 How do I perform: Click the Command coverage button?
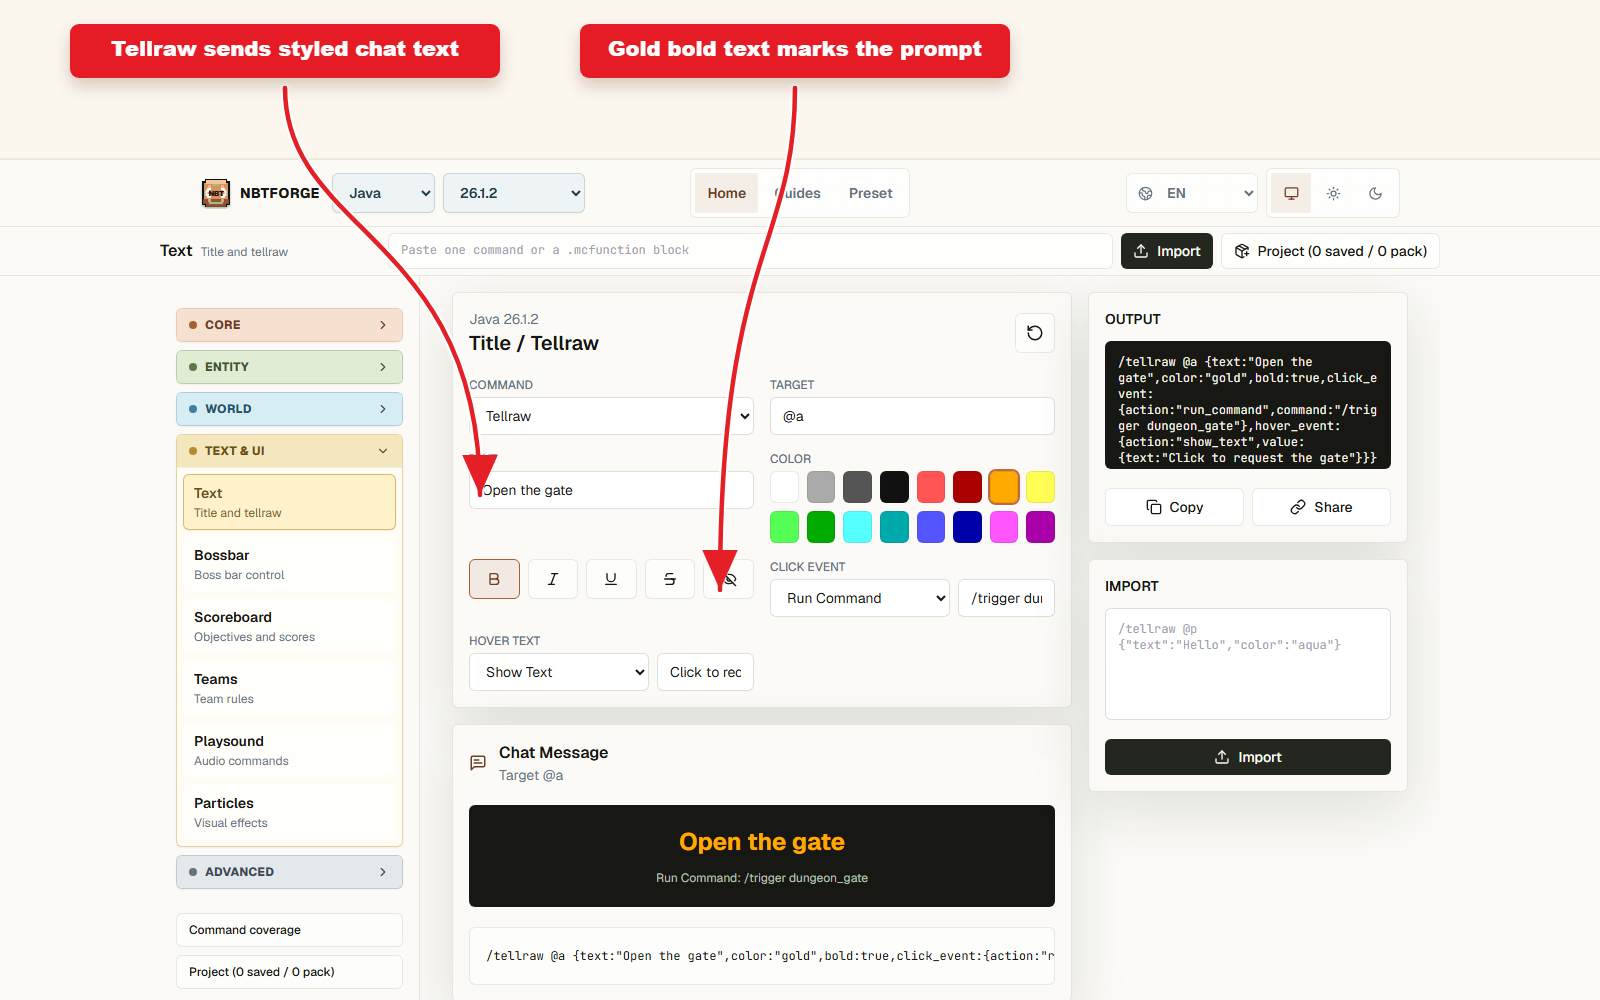[289, 930]
